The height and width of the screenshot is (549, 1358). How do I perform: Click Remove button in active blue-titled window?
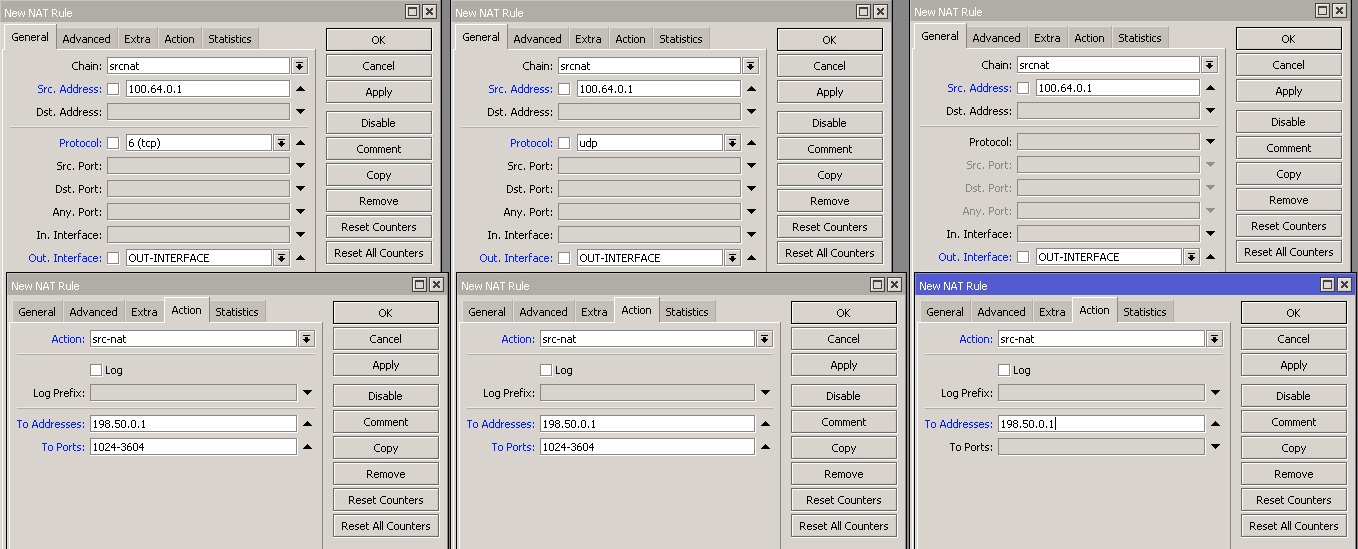tap(1293, 474)
